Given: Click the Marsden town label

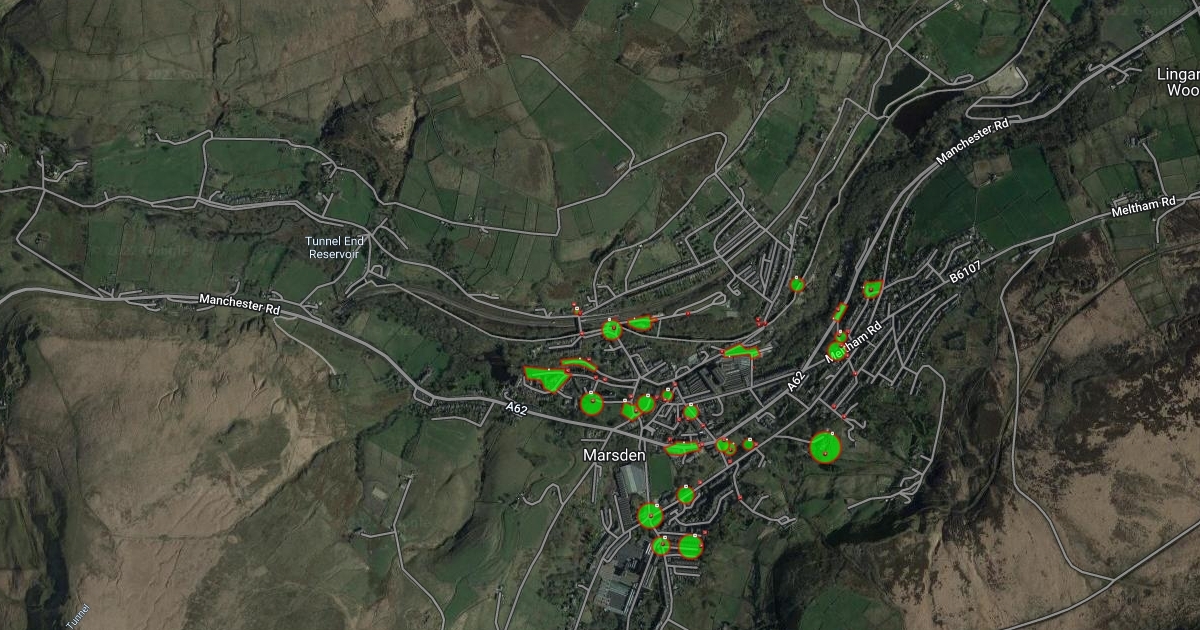Looking at the screenshot, I should (613, 454).
